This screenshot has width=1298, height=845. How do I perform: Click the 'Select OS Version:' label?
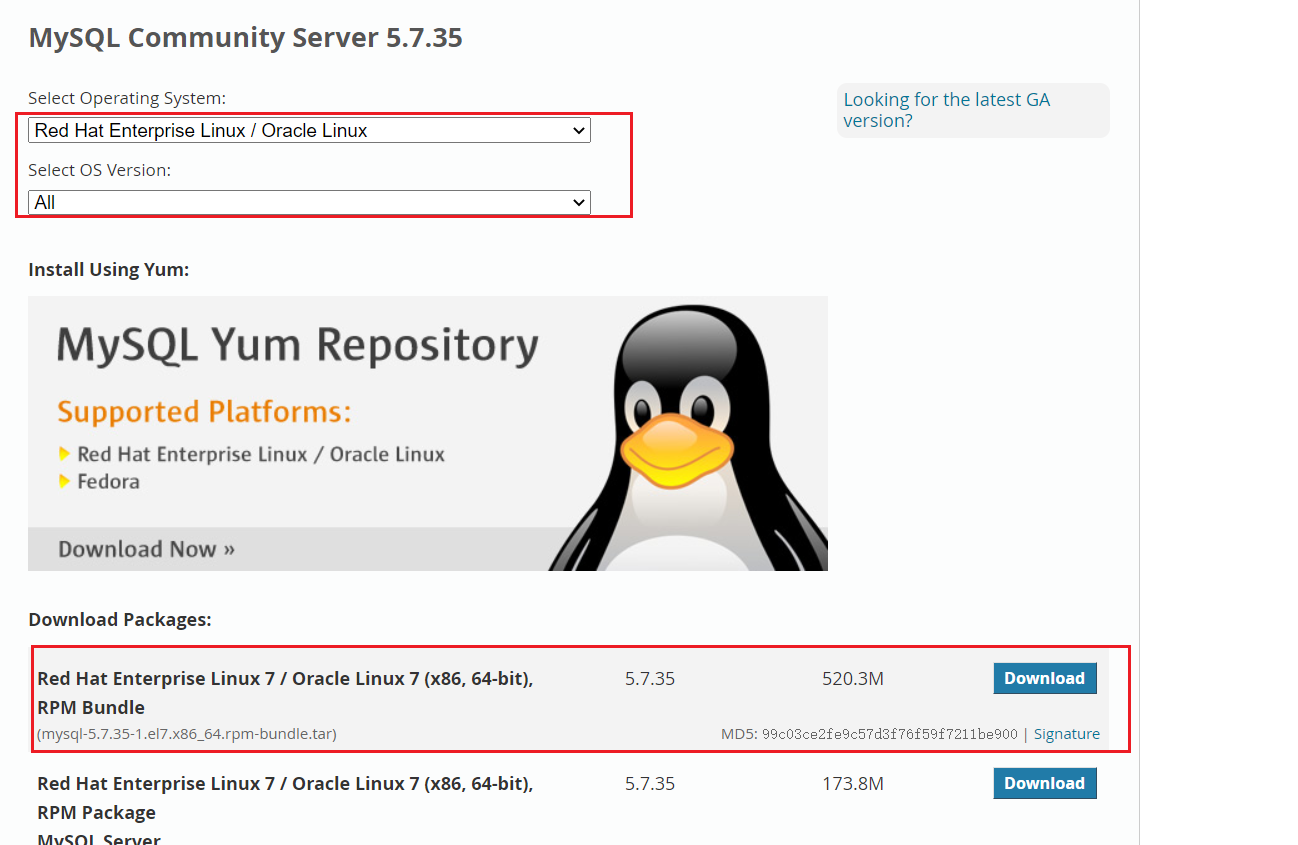100,170
